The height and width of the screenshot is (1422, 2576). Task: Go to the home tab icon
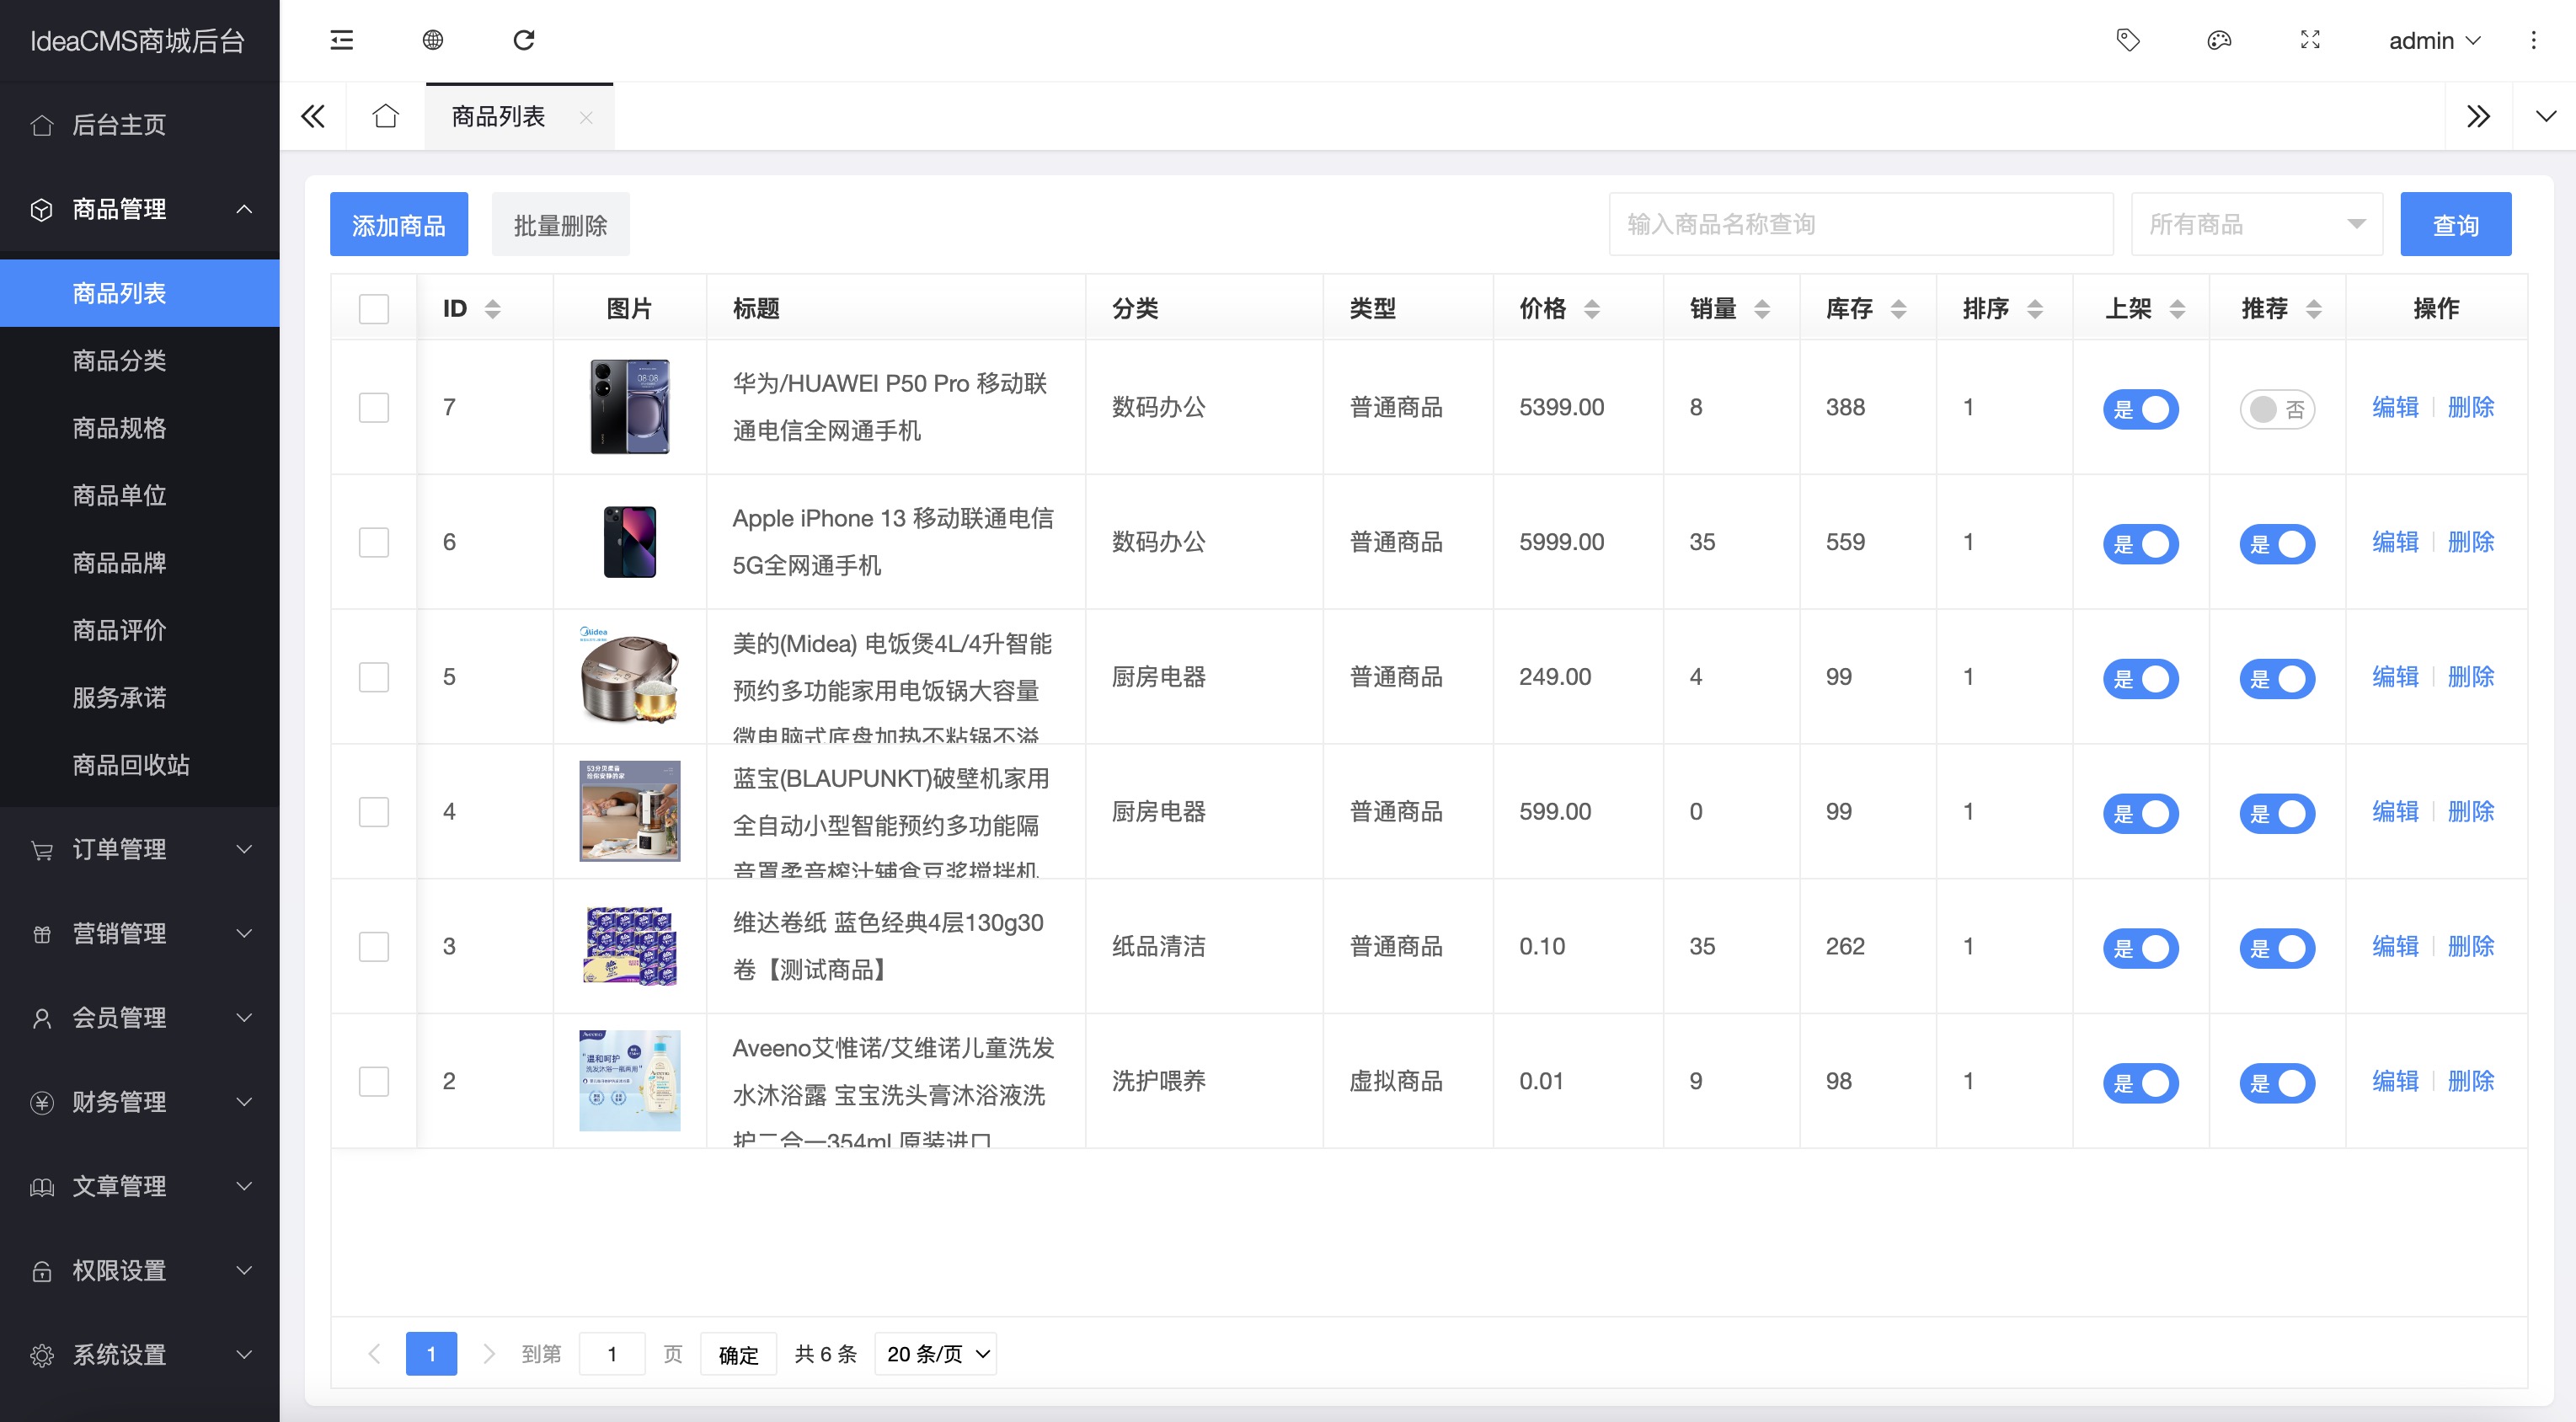386,116
